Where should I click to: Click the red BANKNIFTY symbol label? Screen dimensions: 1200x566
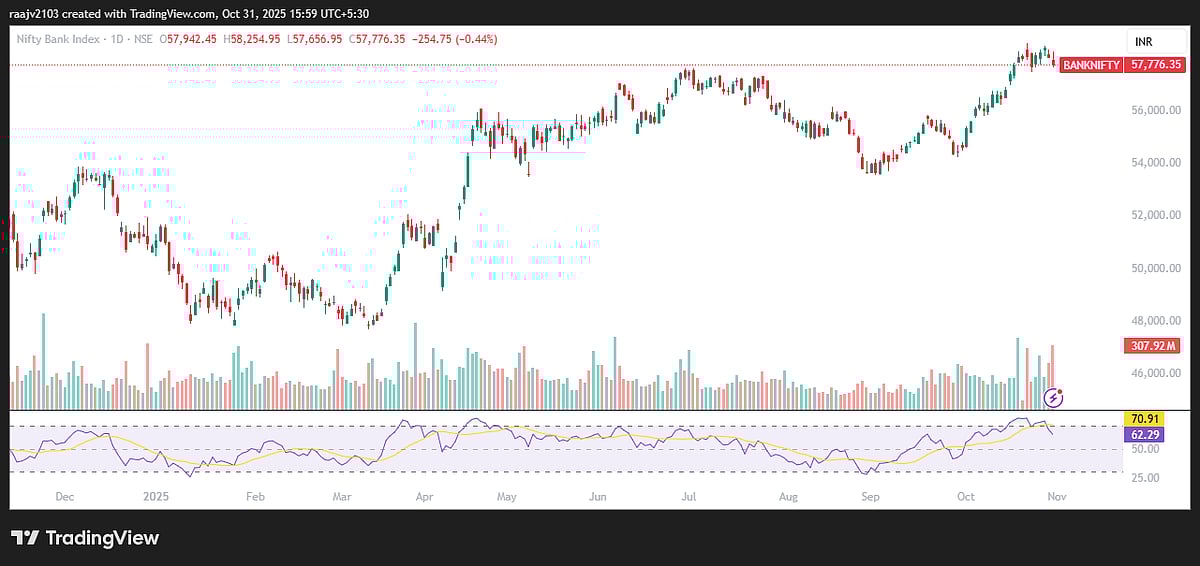[x=1091, y=64]
